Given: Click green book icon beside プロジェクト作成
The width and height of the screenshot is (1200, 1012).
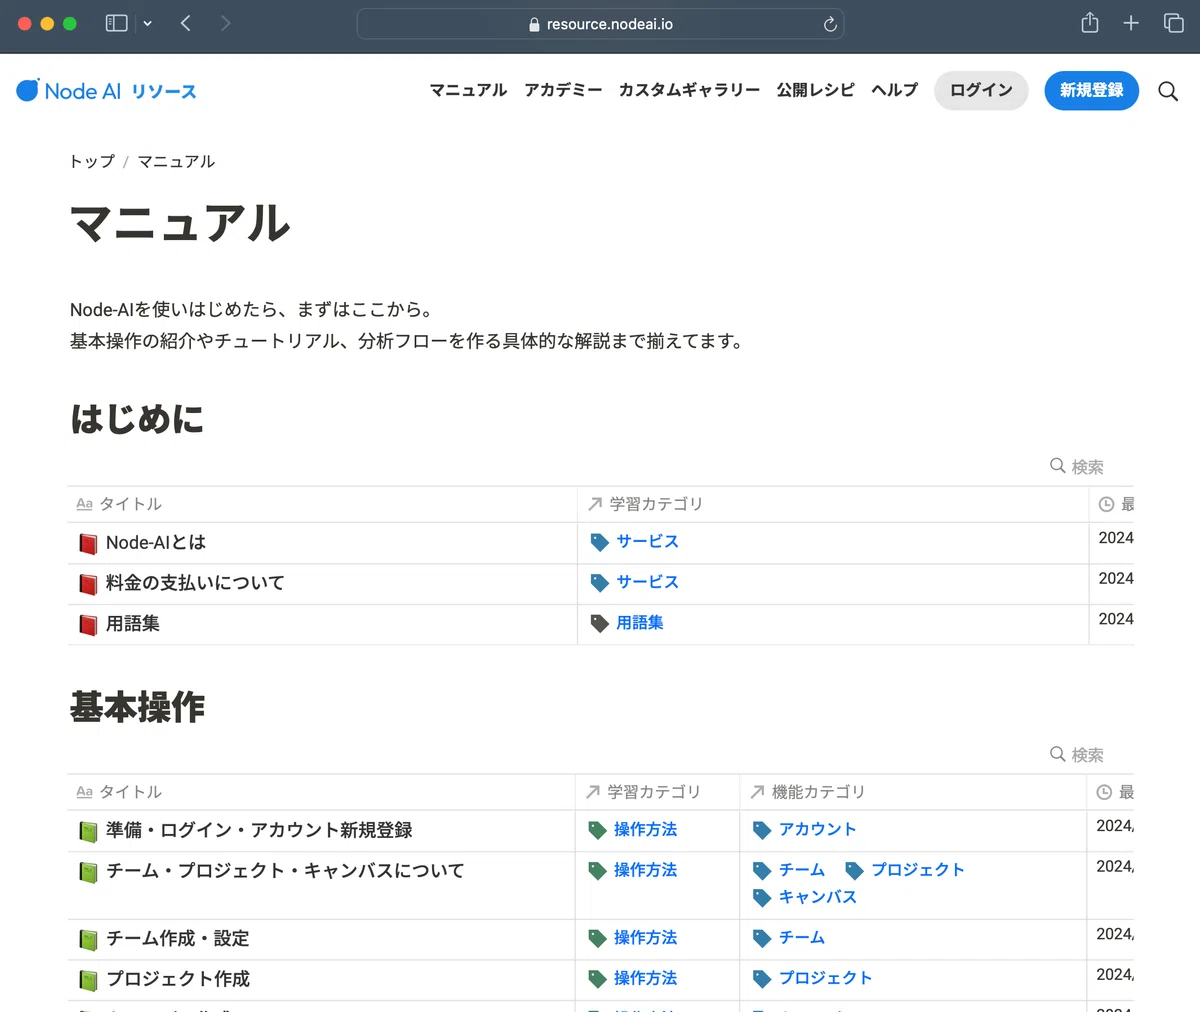Looking at the screenshot, I should coord(88,980).
